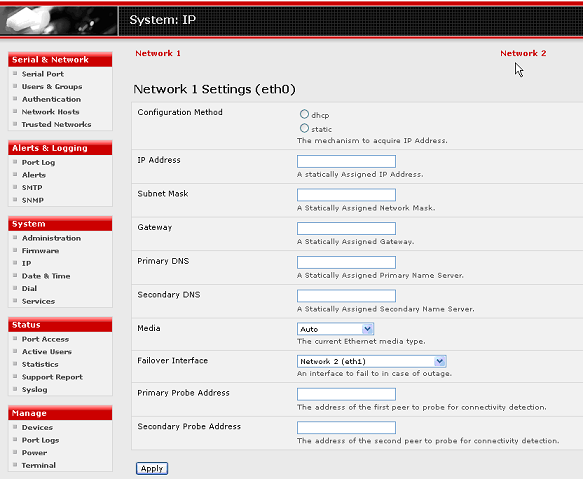
Task: Open Users & Groups settings
Action: click(x=52, y=87)
